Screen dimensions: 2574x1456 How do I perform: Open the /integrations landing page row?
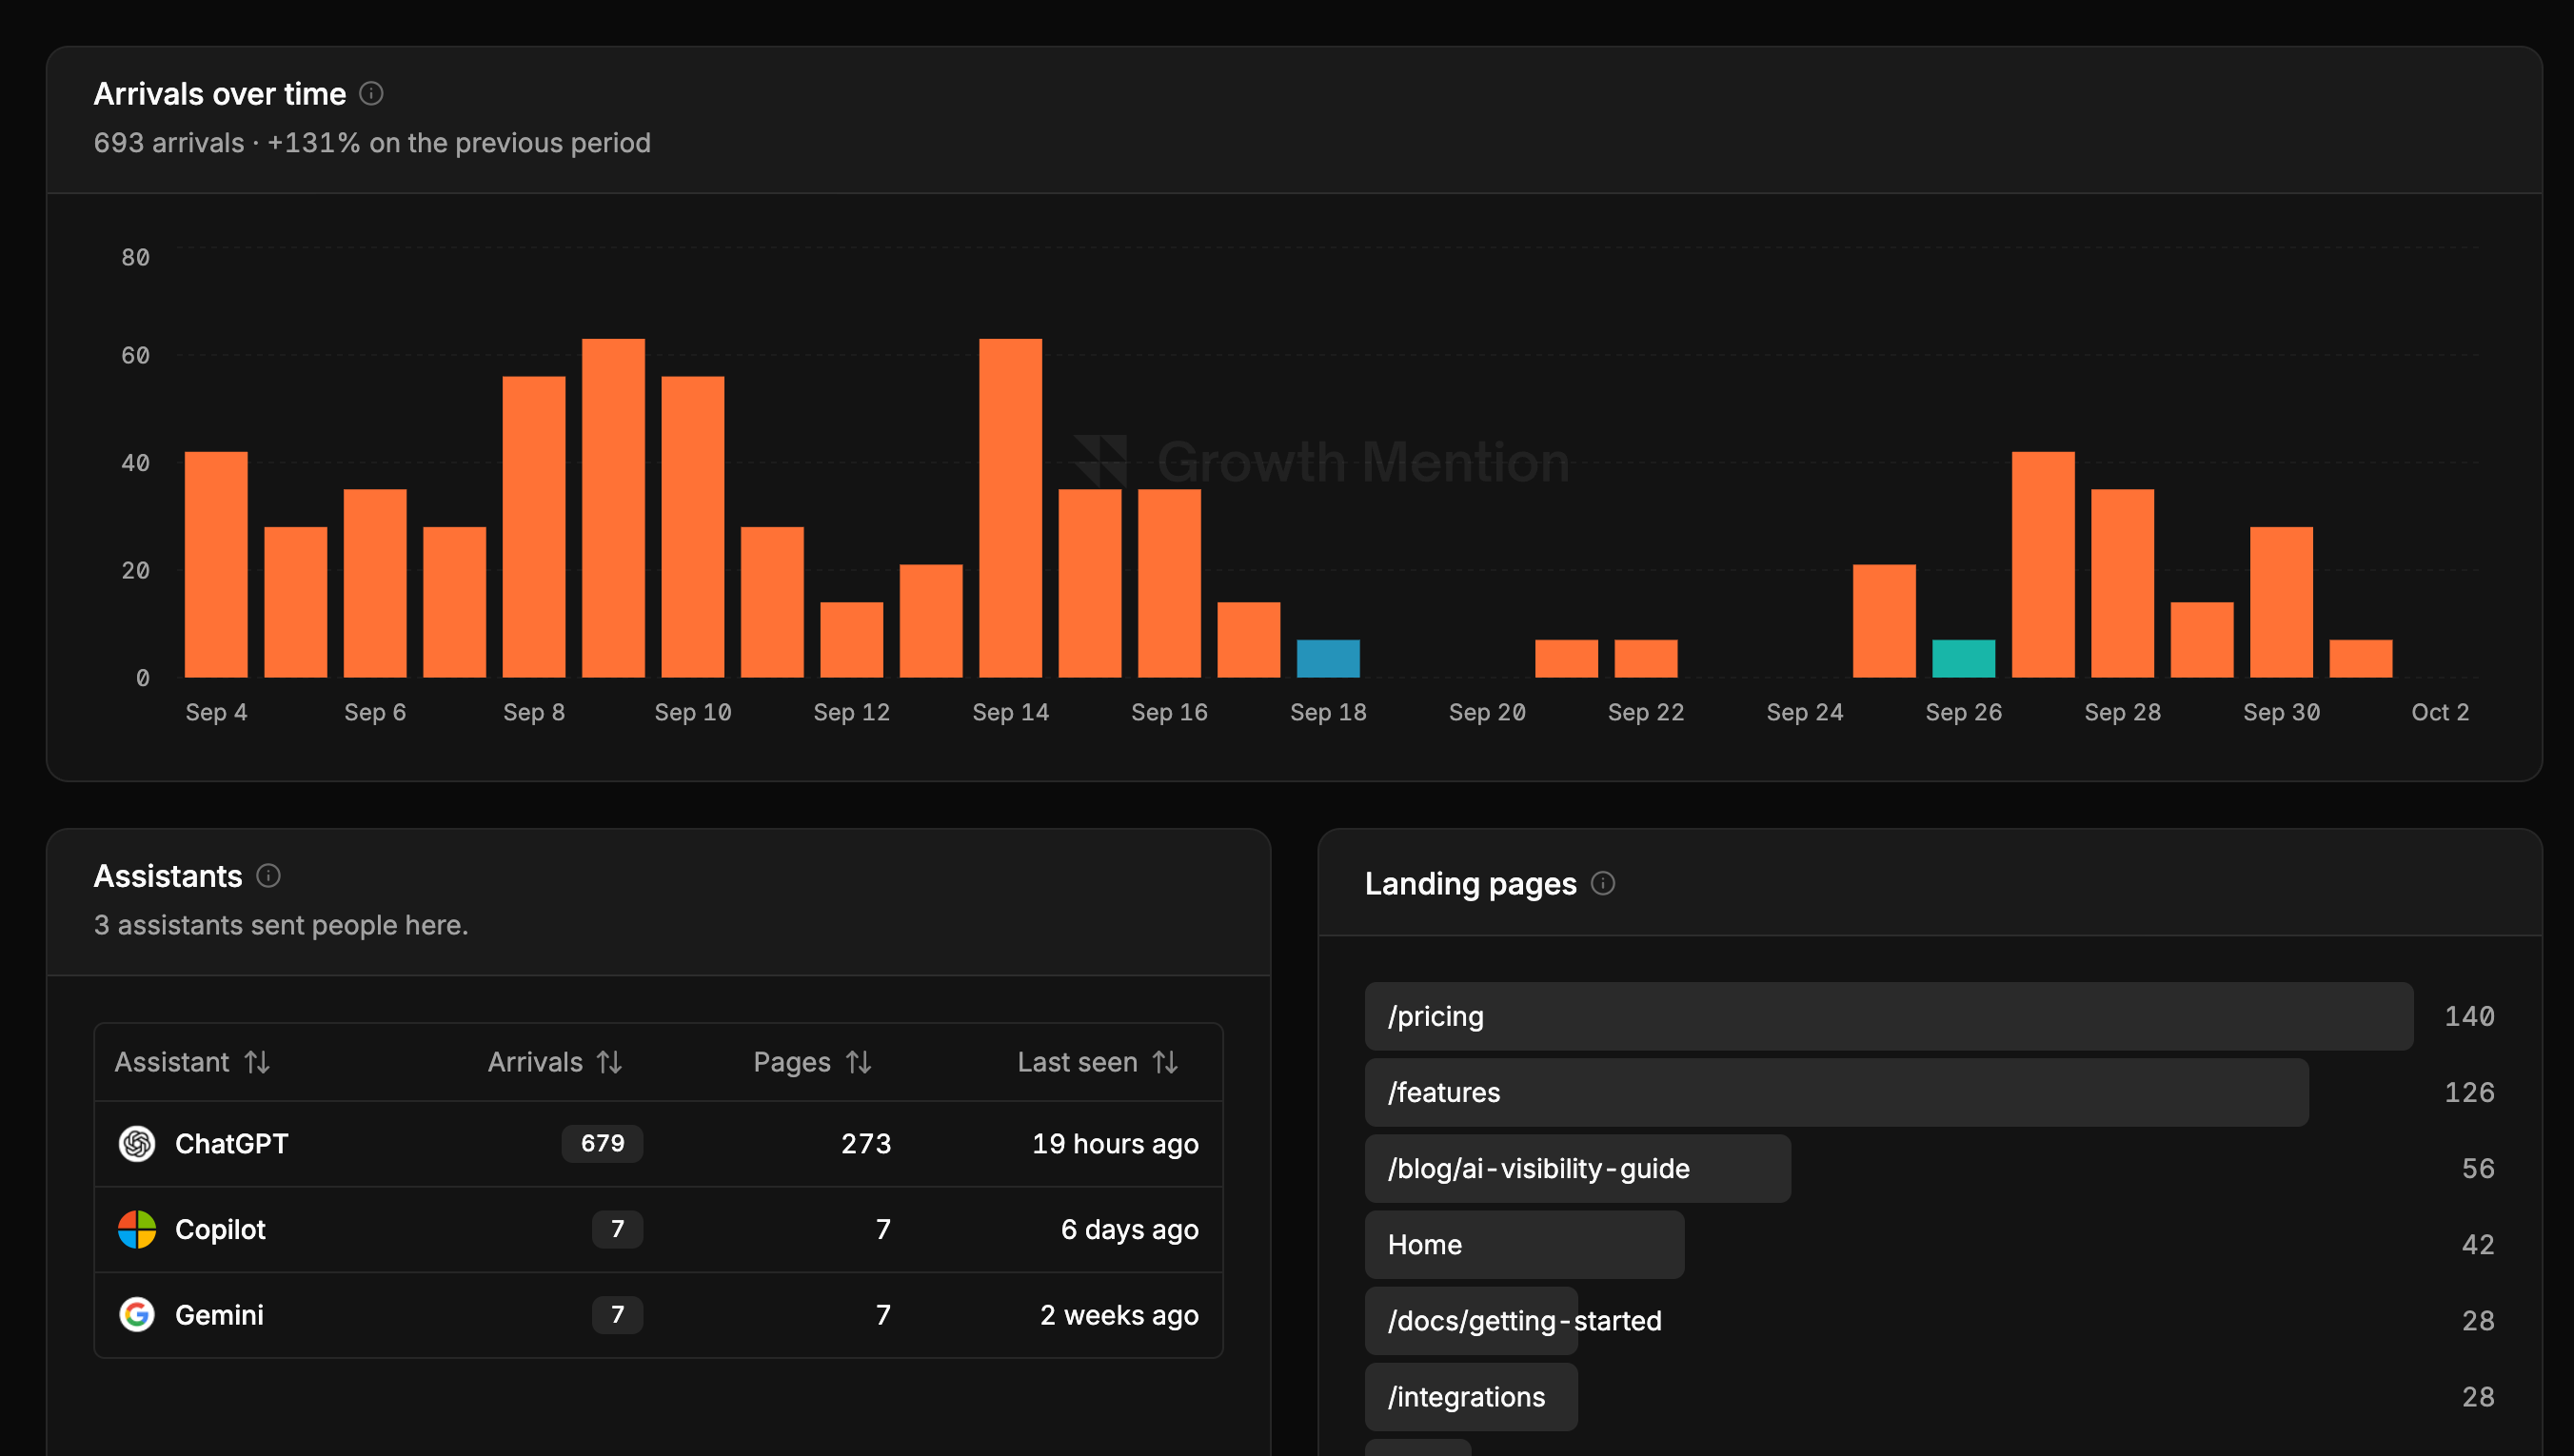(x=1930, y=1396)
